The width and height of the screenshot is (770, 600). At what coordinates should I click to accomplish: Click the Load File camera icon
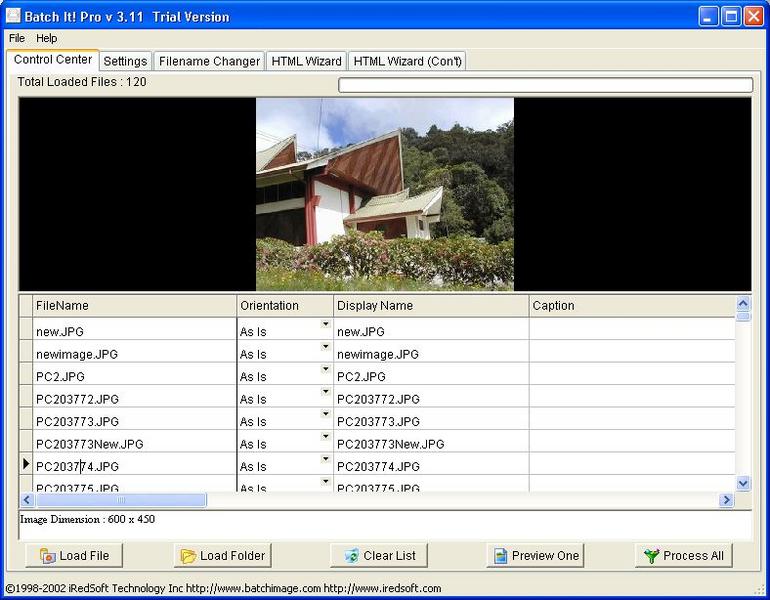[x=48, y=556]
